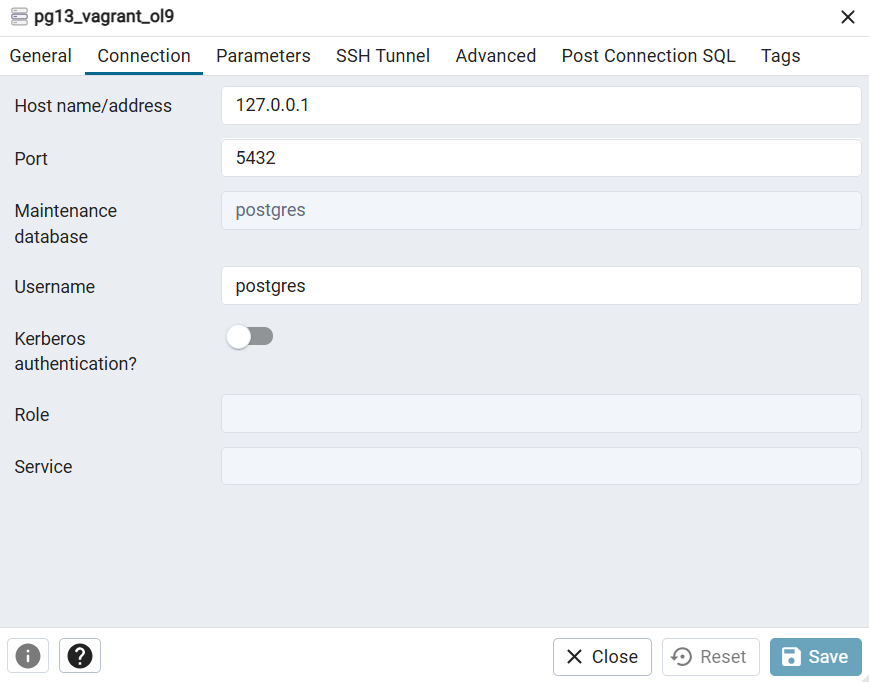Open the Advanced tab

496,56
